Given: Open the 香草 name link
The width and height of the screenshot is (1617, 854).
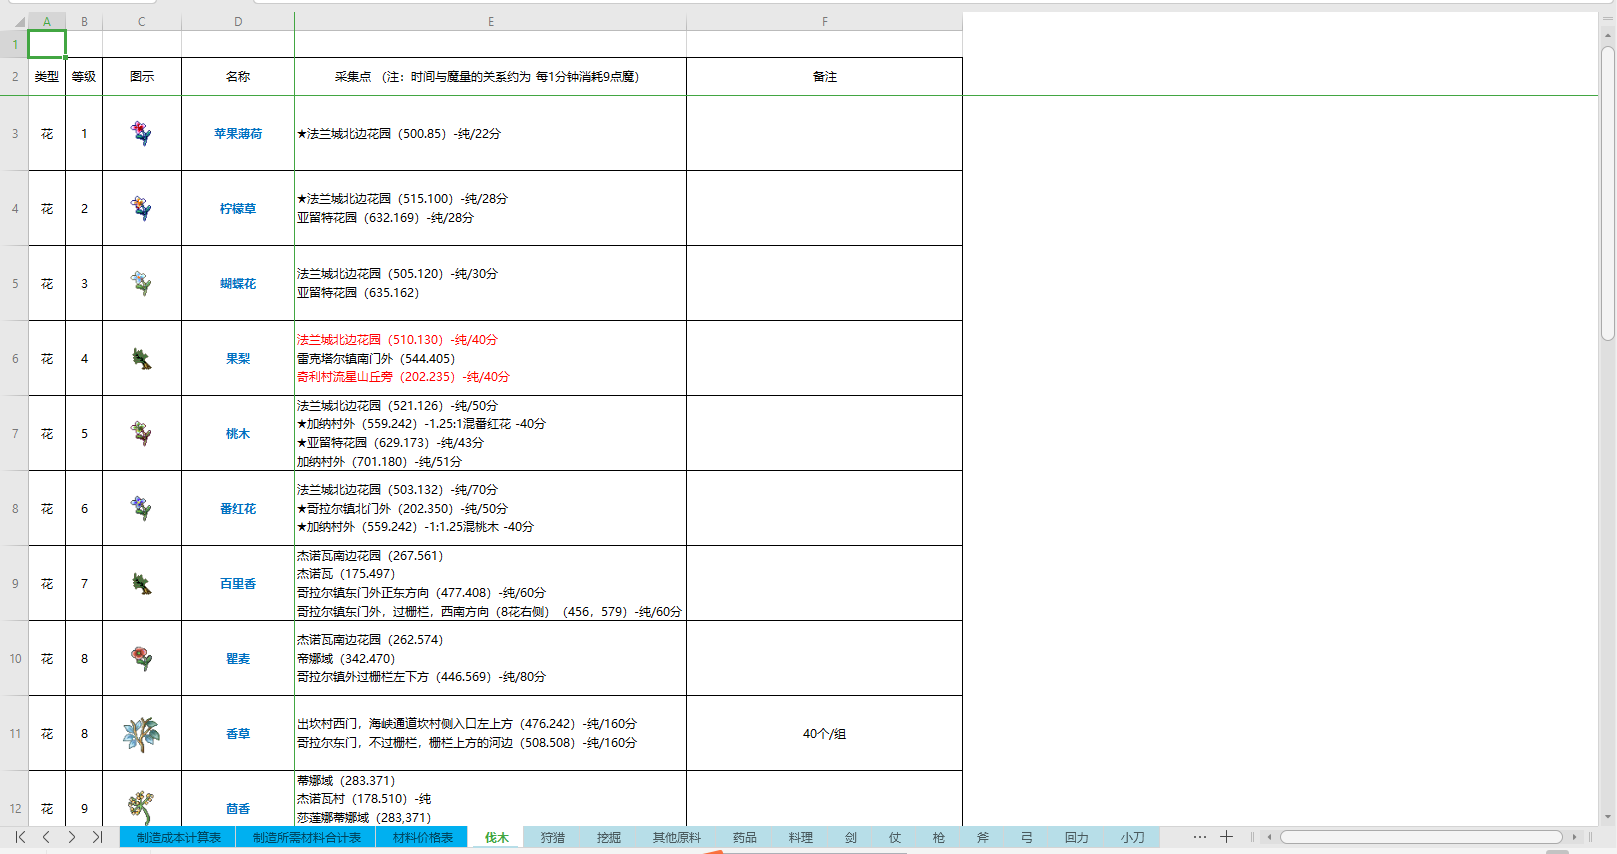Looking at the screenshot, I should click(238, 733).
